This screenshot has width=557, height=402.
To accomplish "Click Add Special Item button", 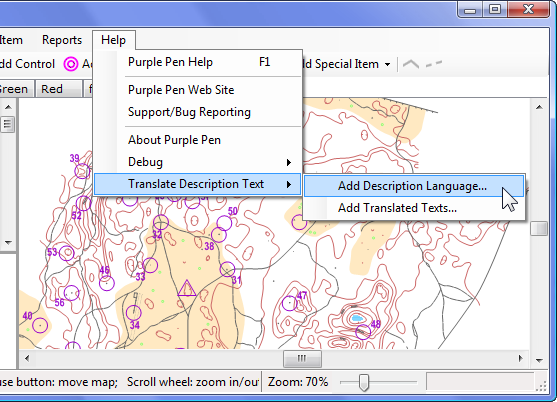I will pyautogui.click(x=341, y=64).
